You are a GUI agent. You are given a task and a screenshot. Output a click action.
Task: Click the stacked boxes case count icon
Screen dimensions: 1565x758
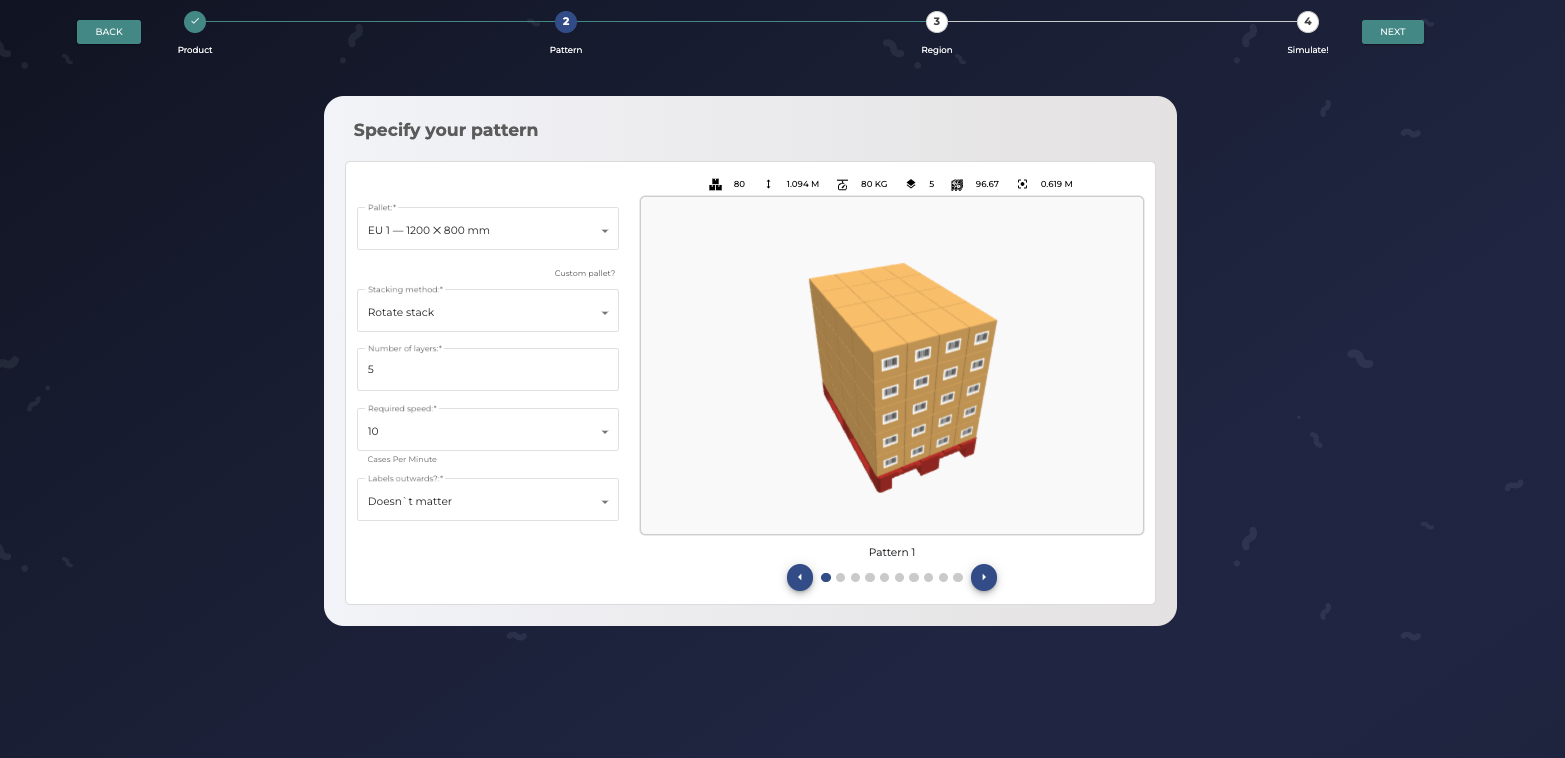coord(715,184)
